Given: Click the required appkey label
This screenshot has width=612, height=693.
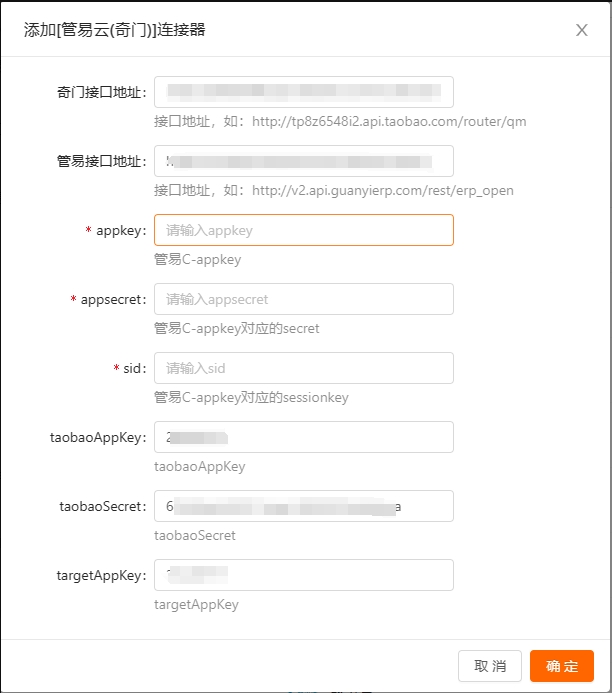Looking at the screenshot, I should [x=121, y=231].
